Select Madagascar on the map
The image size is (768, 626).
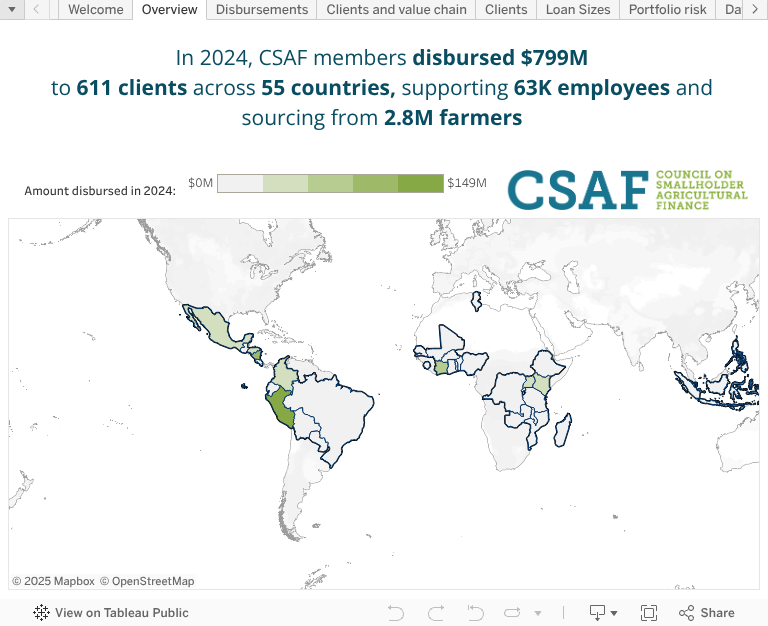(564, 431)
